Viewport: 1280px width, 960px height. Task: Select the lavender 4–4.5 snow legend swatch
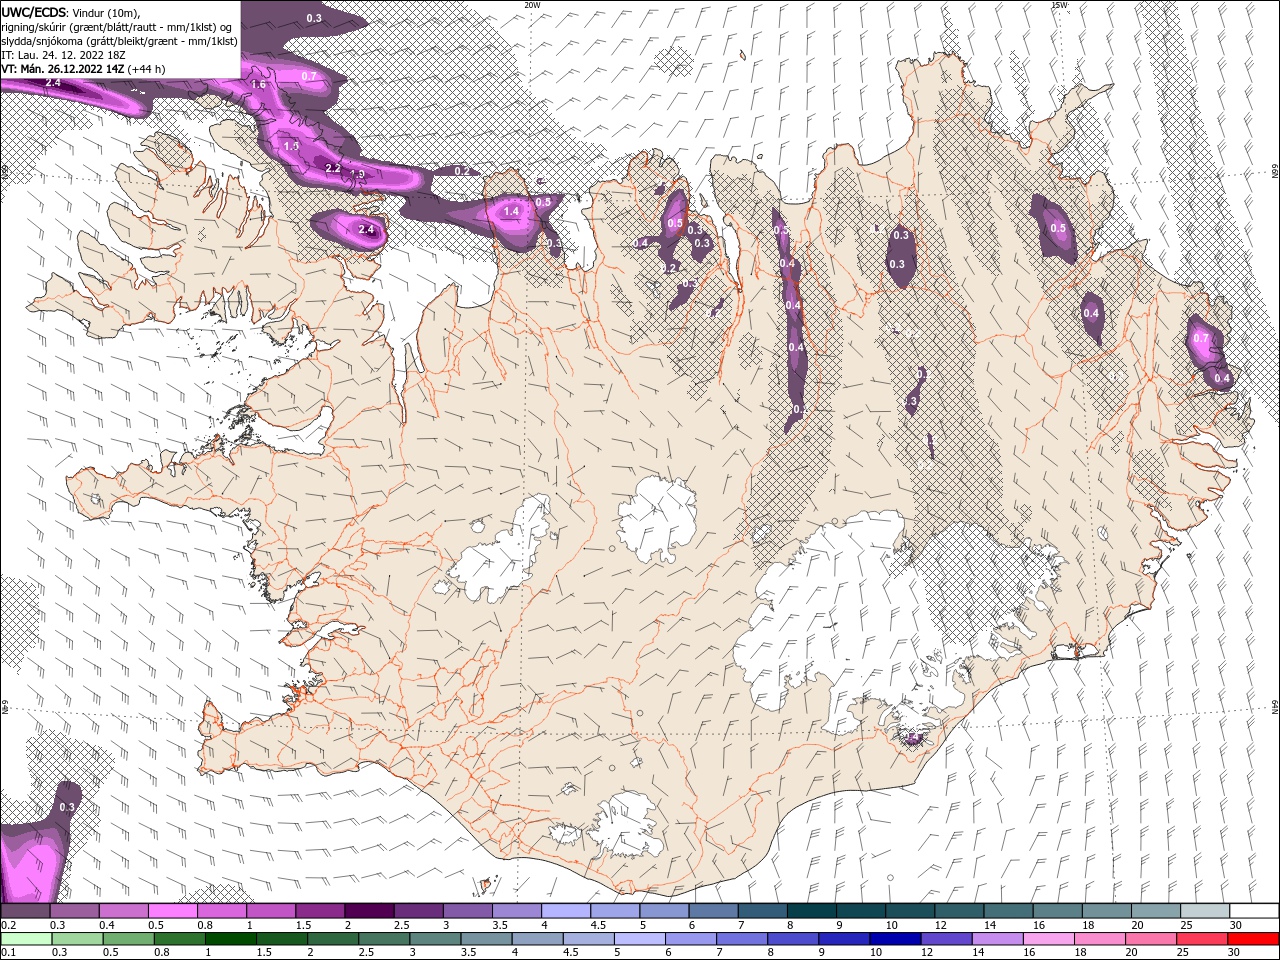click(x=566, y=911)
